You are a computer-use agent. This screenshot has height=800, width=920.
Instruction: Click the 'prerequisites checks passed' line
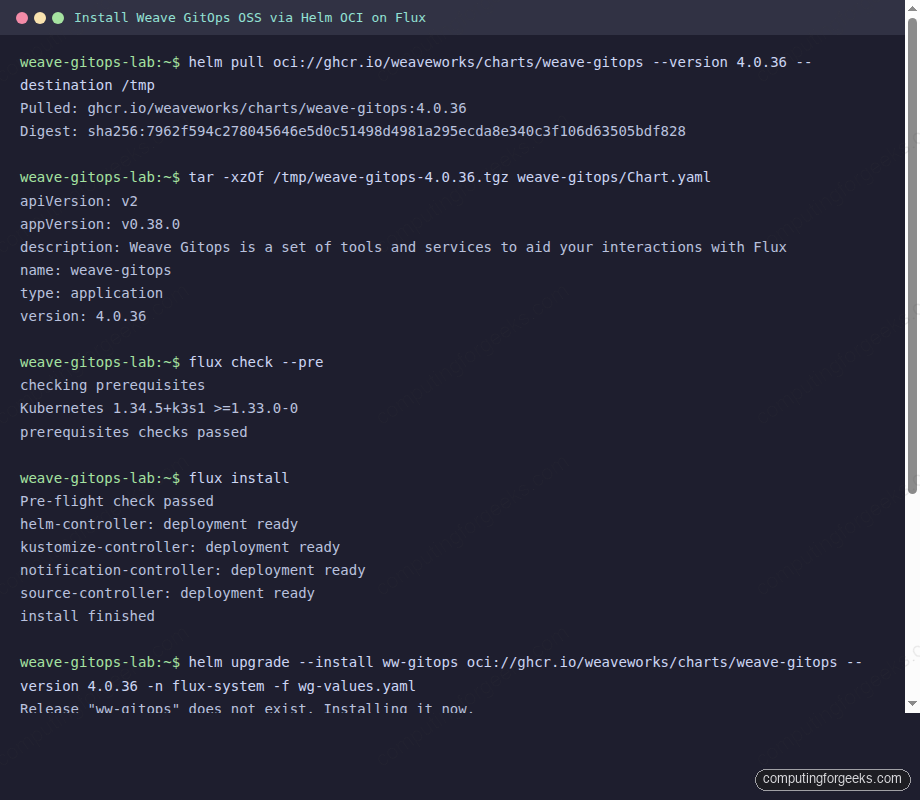point(134,433)
